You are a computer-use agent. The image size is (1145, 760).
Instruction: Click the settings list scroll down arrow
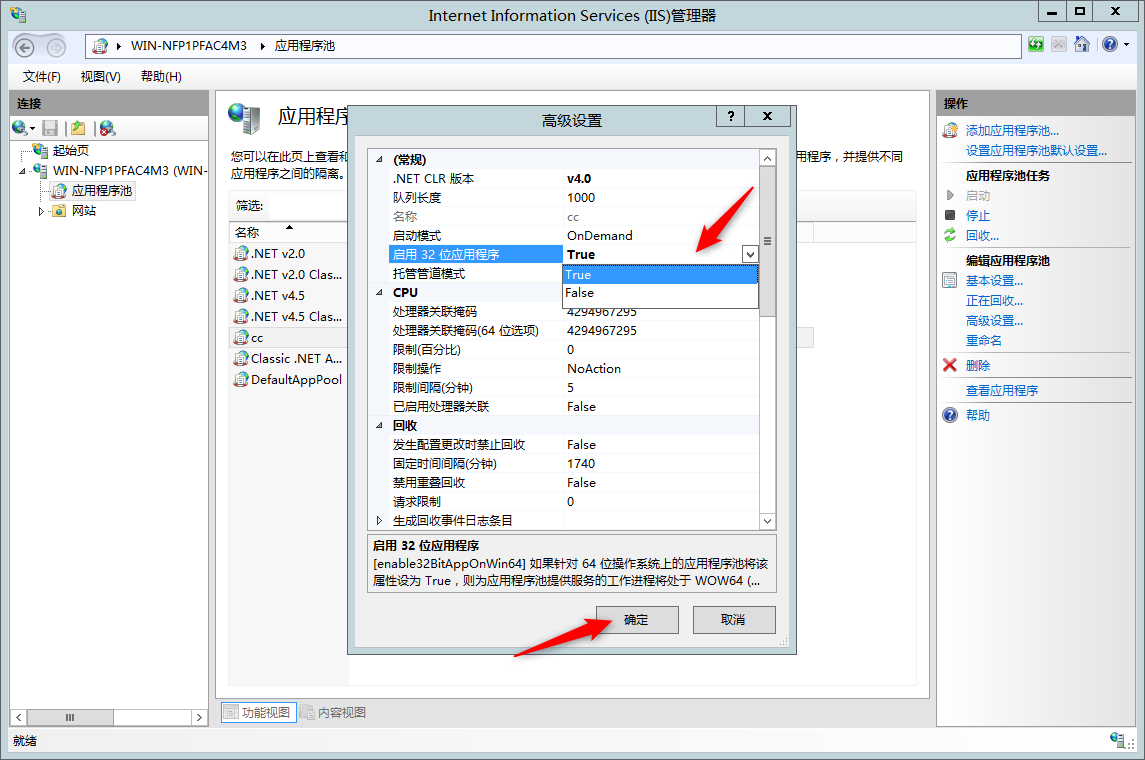coord(767,521)
